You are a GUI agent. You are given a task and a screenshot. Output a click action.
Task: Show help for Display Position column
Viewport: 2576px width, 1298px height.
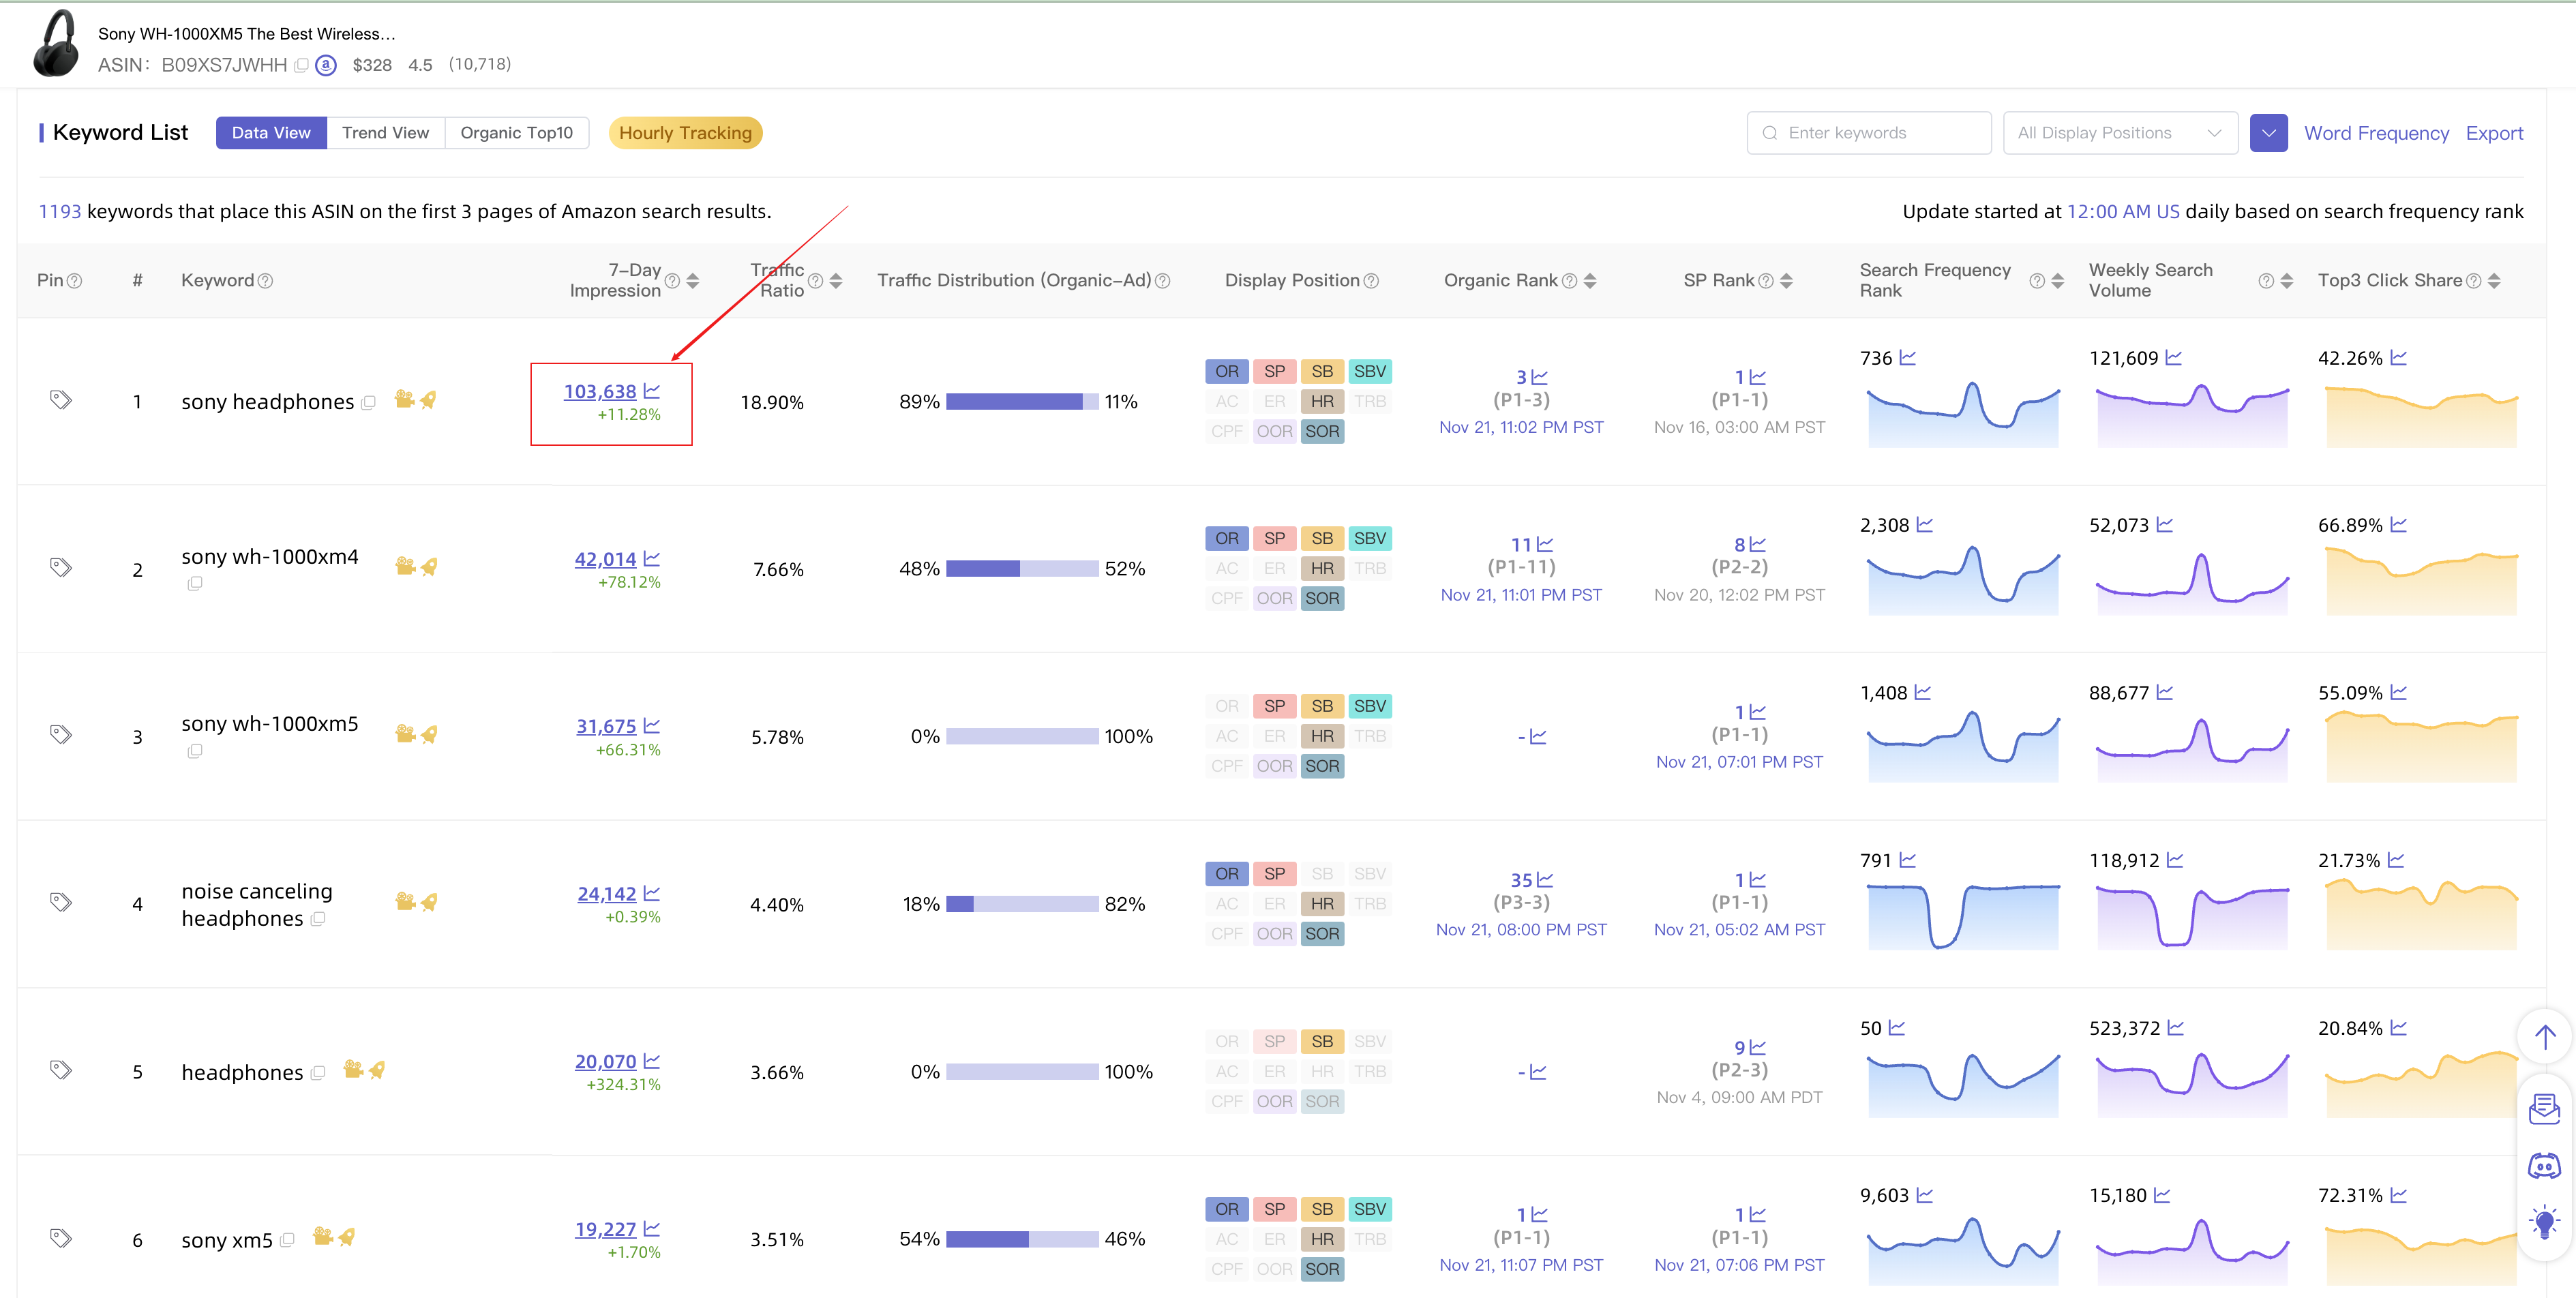(1371, 281)
